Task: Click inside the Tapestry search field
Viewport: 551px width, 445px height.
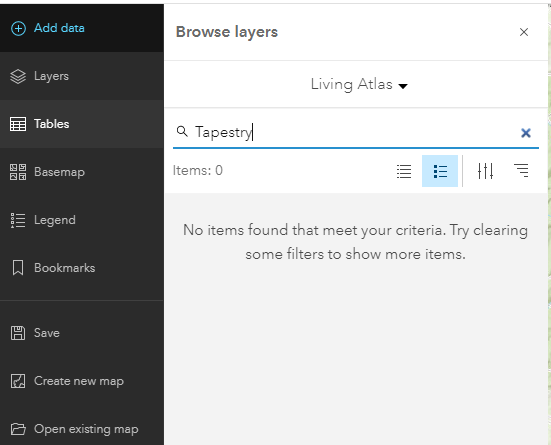Action: 355,133
